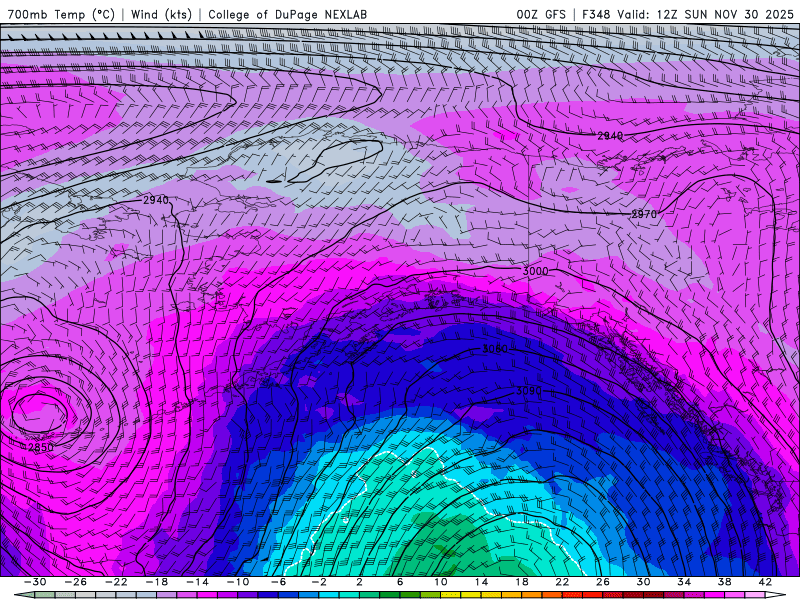Click "College of DuPage NEXLAB" header text
Image resolution: width=800 pixels, height=600 pixels.
point(287,14)
